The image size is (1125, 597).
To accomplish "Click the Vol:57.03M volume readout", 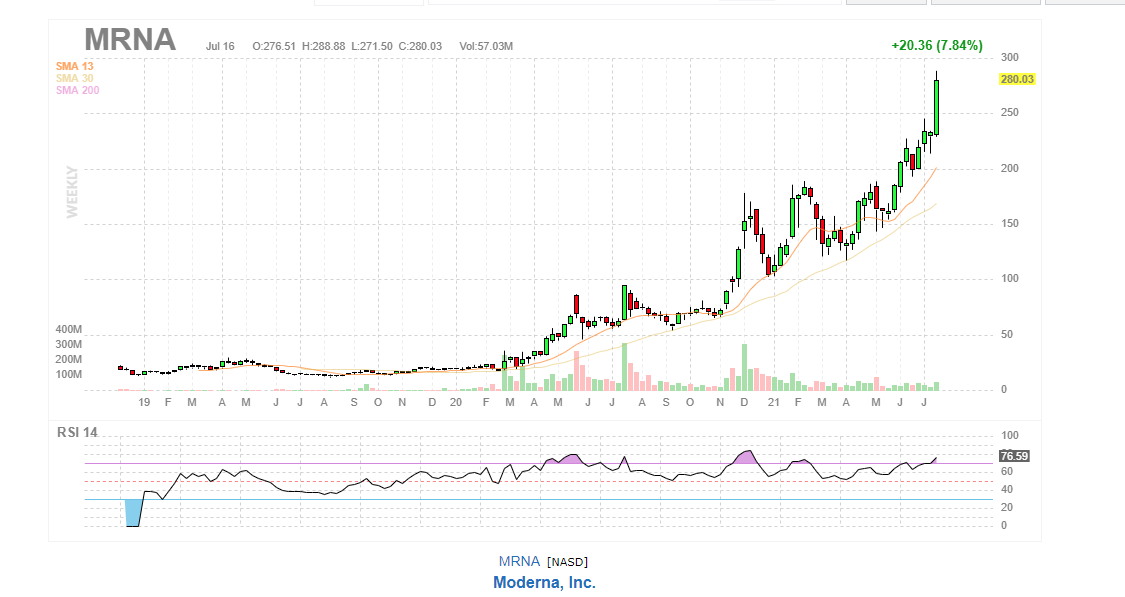I will click(x=487, y=46).
